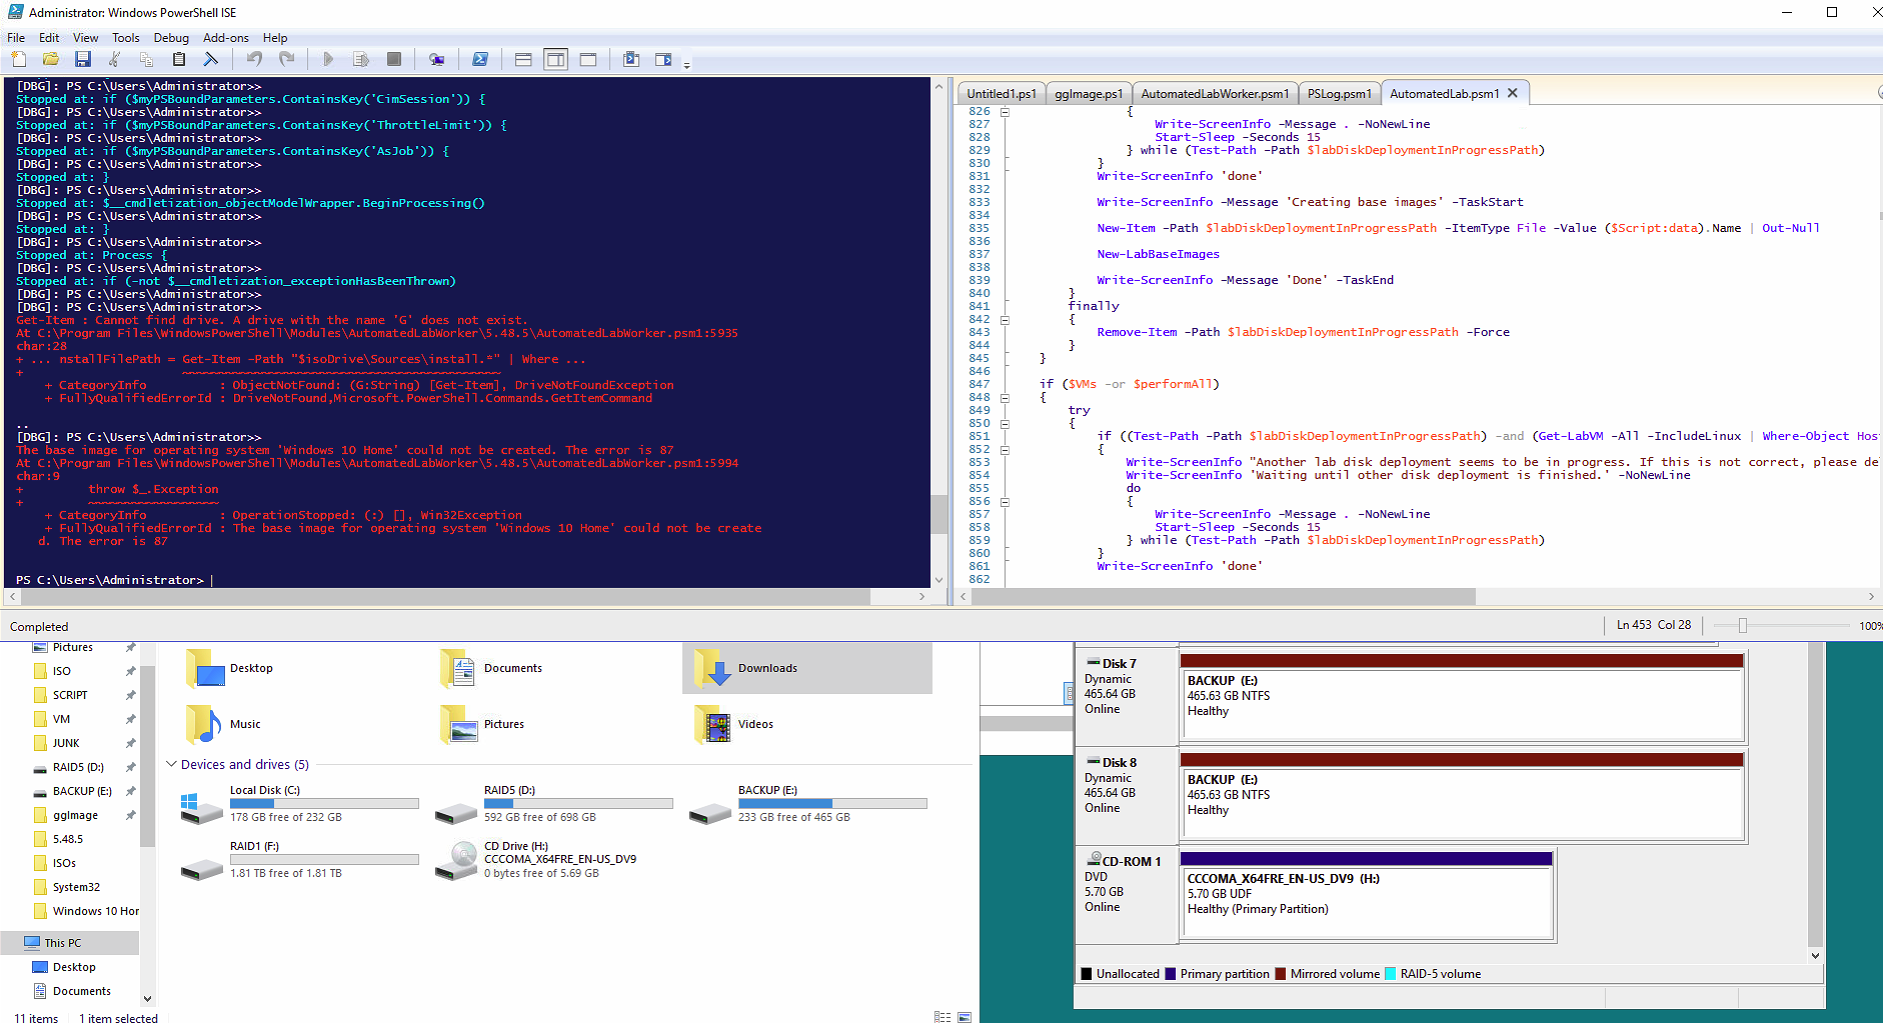The height and width of the screenshot is (1023, 1883).
Task: Switch to the PSLog.psm1 tab
Action: (1339, 92)
